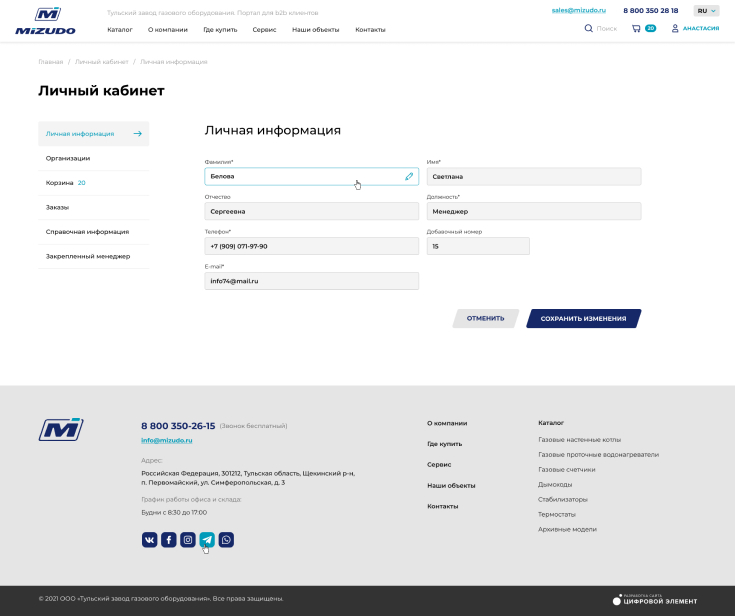The image size is (735, 616).
Task: Expand the RU language dropdown
Action: pos(706,10)
